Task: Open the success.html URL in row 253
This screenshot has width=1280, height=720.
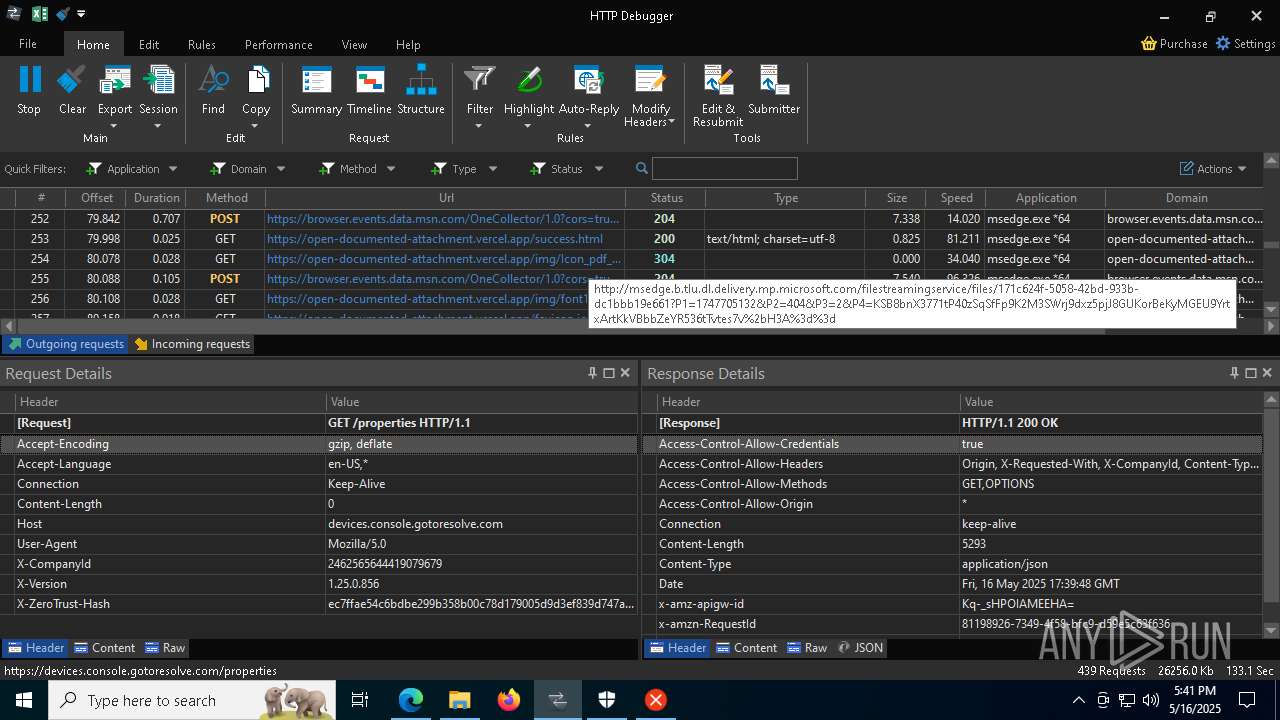Action: point(435,239)
